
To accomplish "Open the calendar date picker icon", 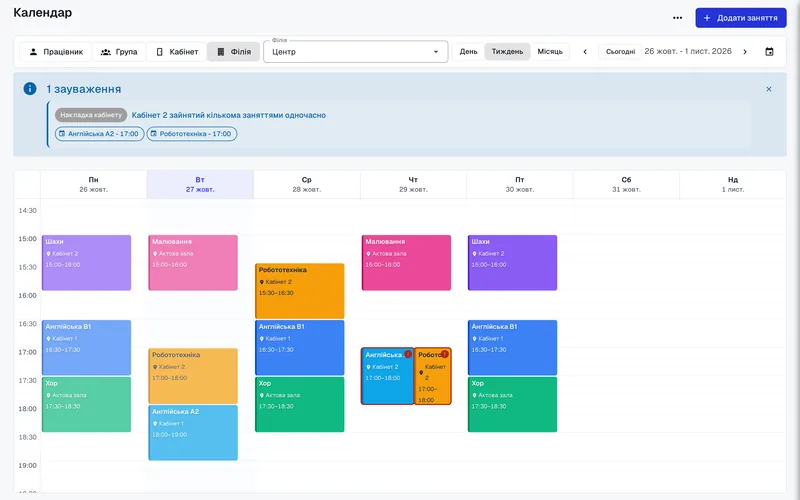I will click(x=769, y=52).
